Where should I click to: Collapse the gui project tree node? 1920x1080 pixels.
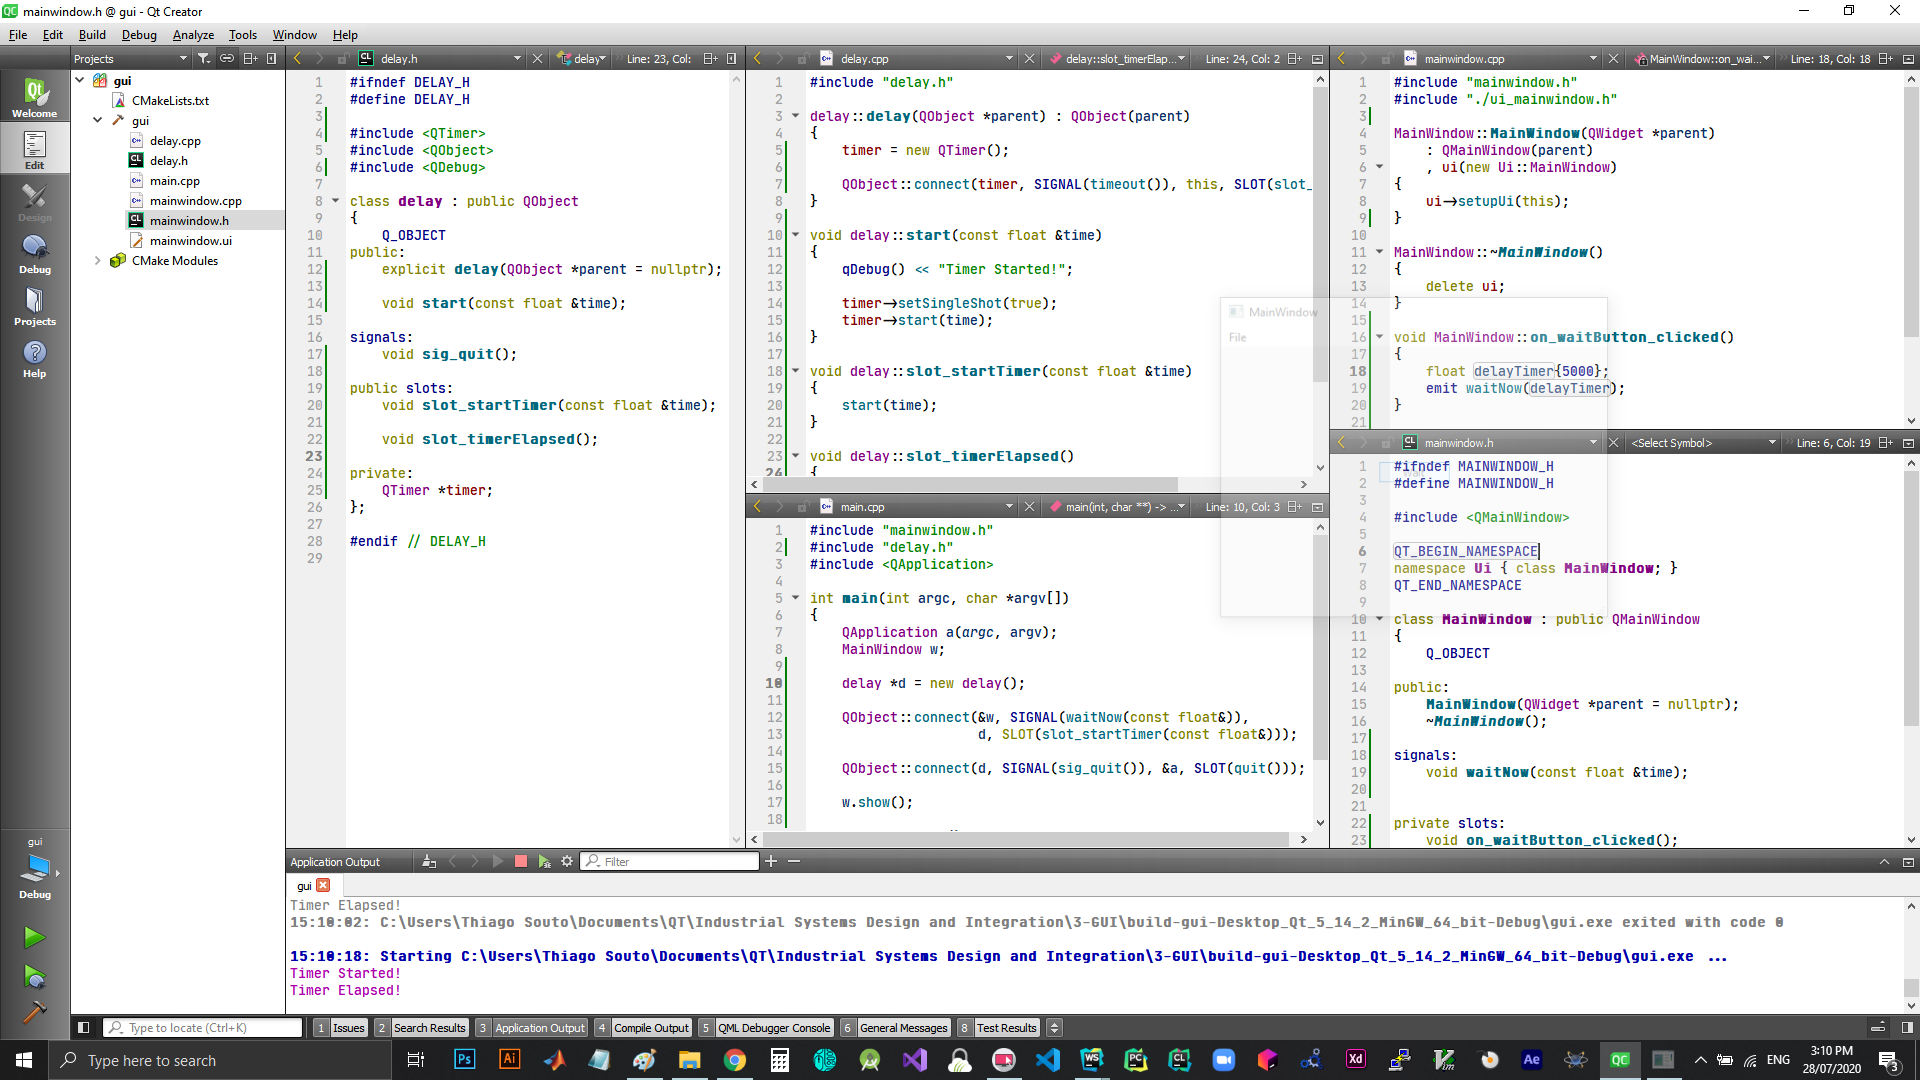80,80
